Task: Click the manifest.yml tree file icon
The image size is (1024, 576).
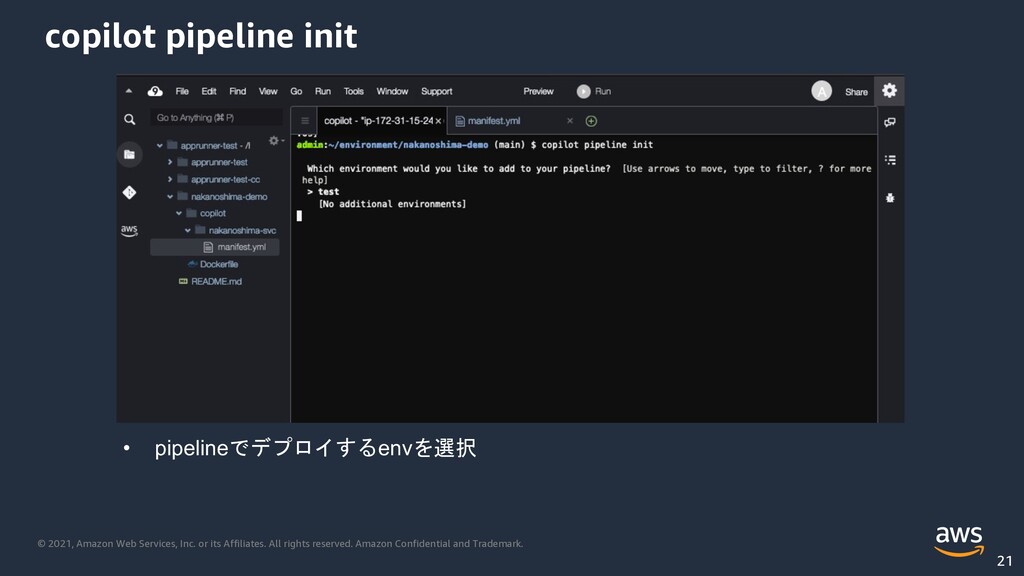Action: pos(208,247)
